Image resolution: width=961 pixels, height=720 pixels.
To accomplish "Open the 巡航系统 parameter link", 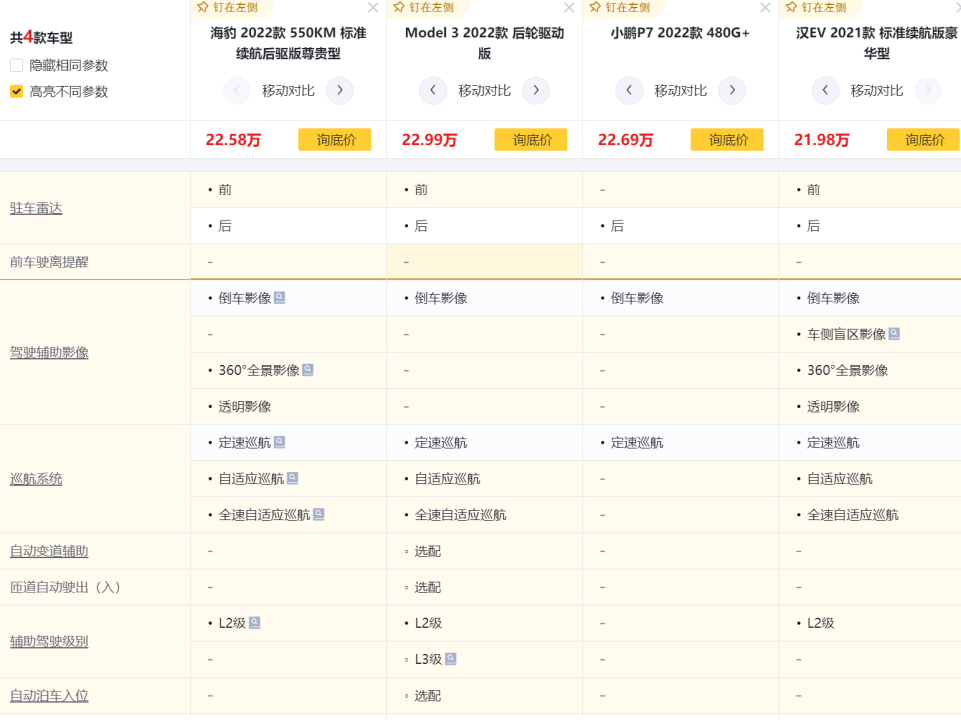I will (36, 479).
